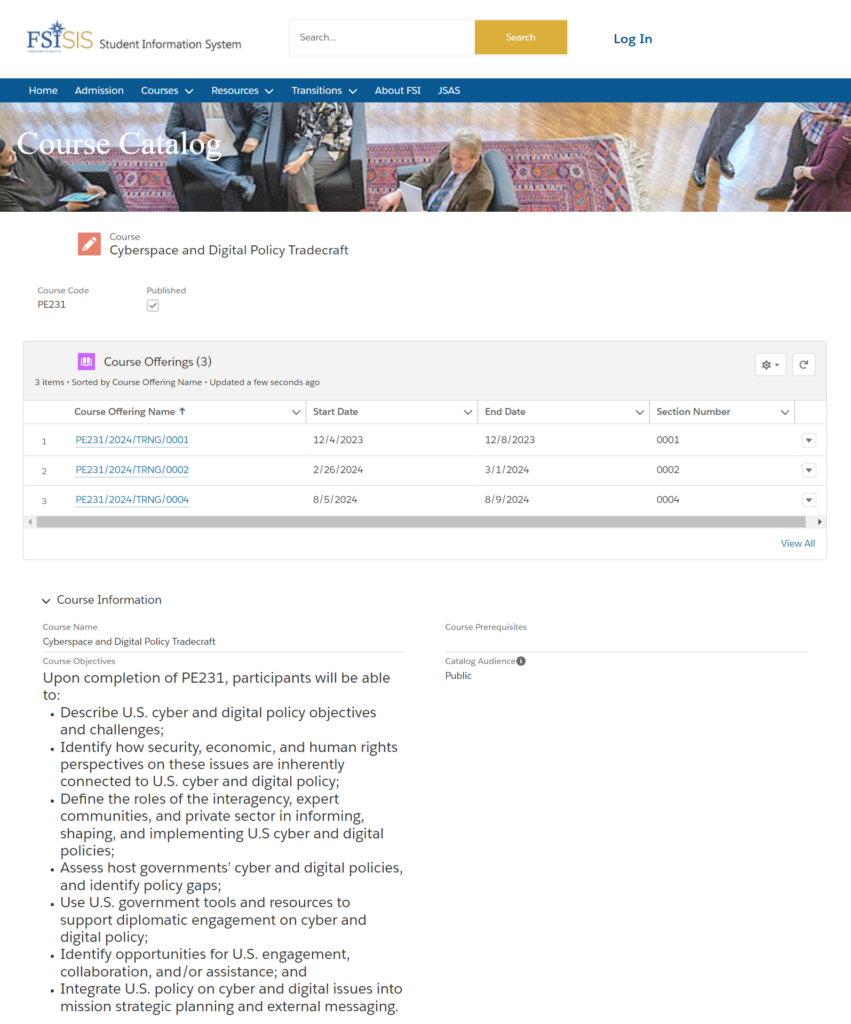Collapse the Course Information section
The height and width of the screenshot is (1024, 851).
[46, 600]
